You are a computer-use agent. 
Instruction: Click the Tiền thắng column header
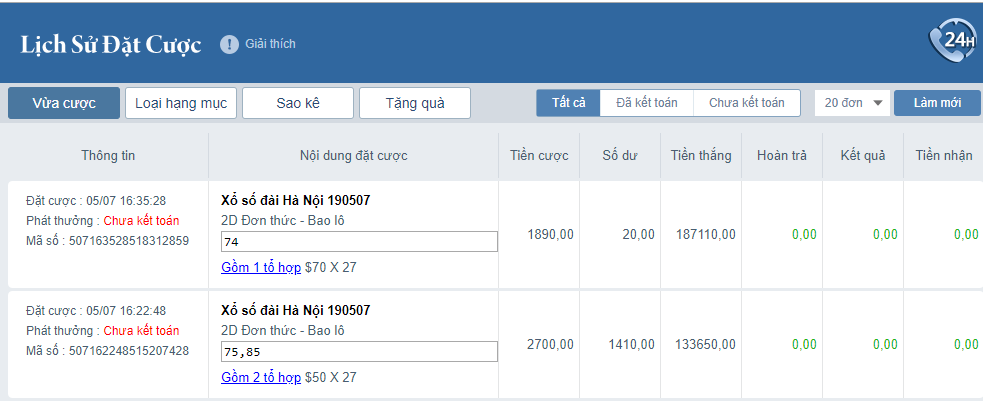tap(701, 155)
